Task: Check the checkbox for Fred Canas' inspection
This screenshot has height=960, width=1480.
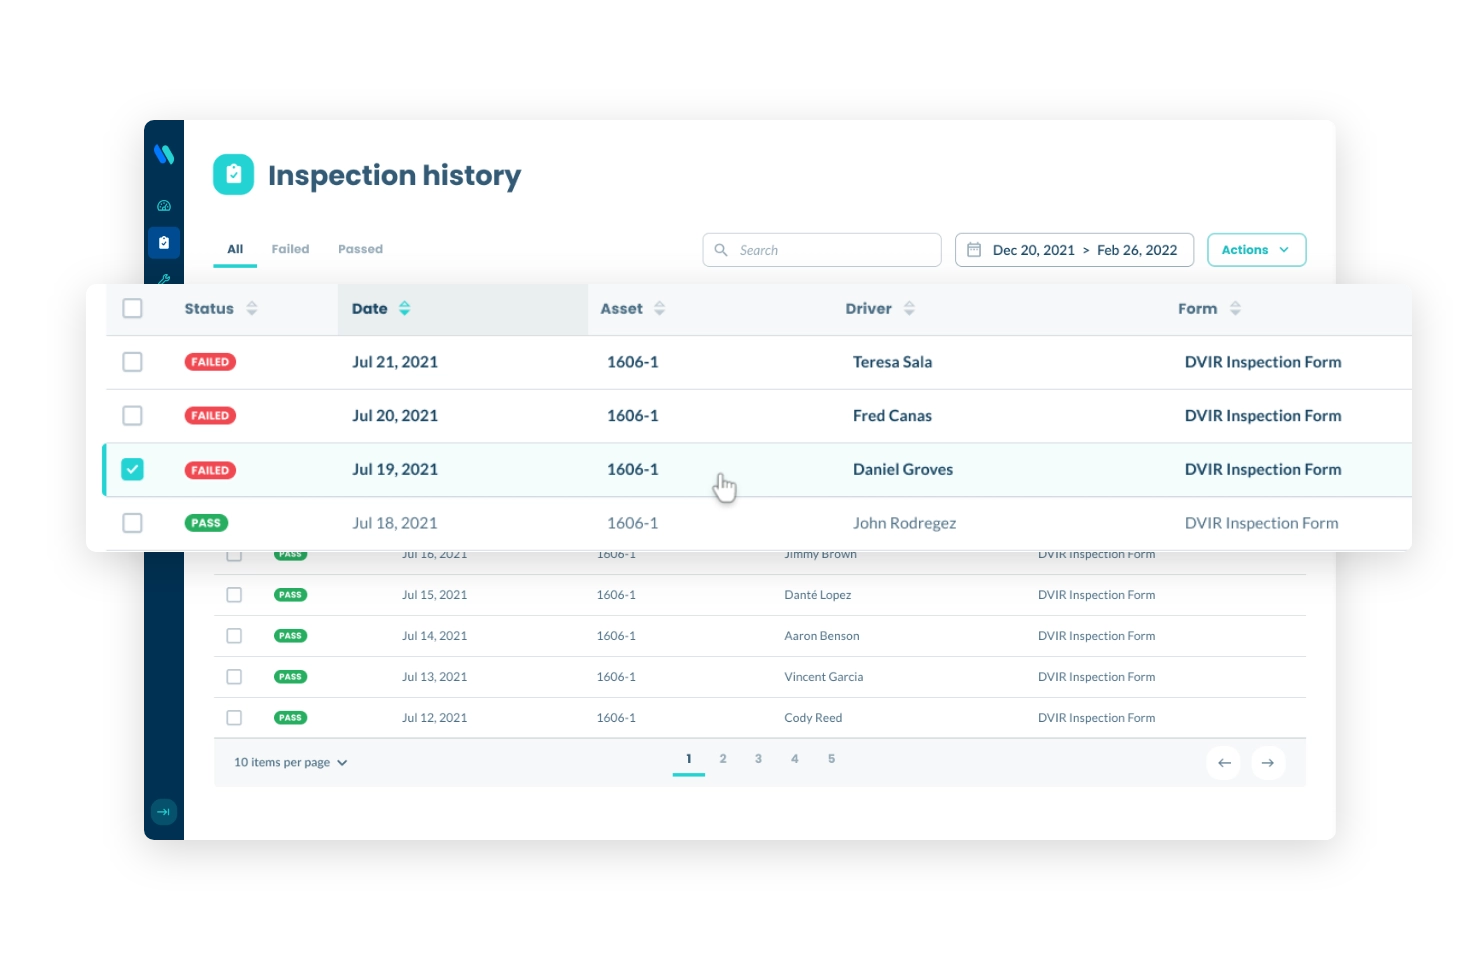Action: point(132,415)
